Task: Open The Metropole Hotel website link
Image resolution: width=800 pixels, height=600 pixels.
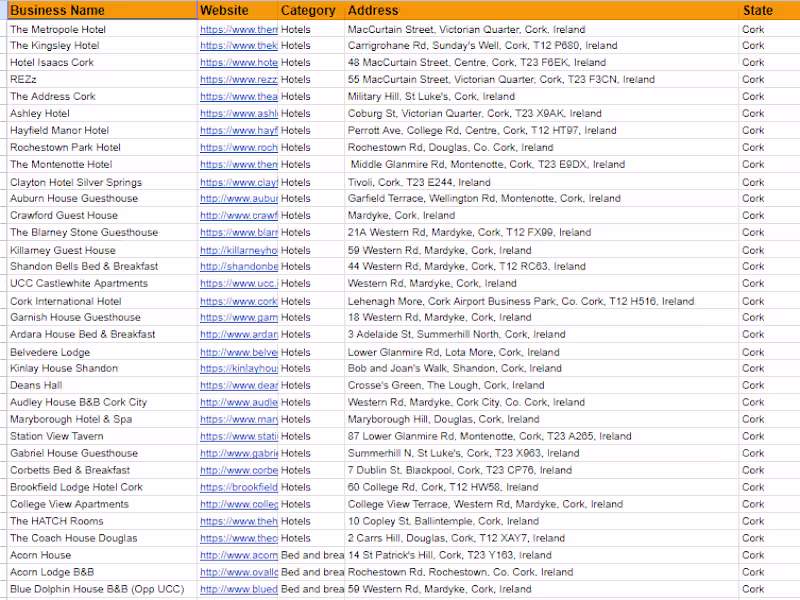Action: coord(239,30)
